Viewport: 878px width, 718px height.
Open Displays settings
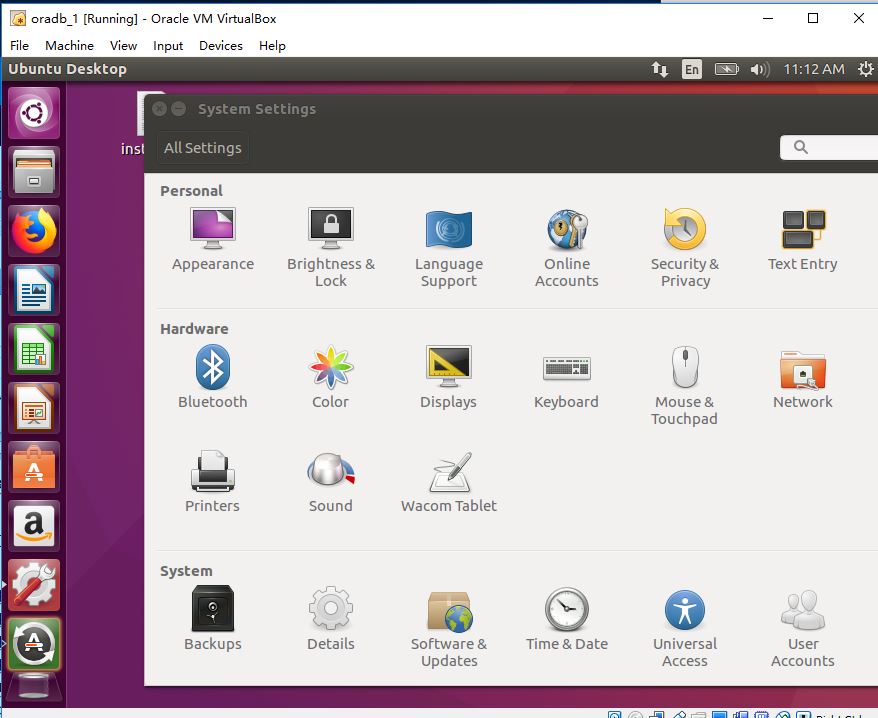tap(449, 377)
